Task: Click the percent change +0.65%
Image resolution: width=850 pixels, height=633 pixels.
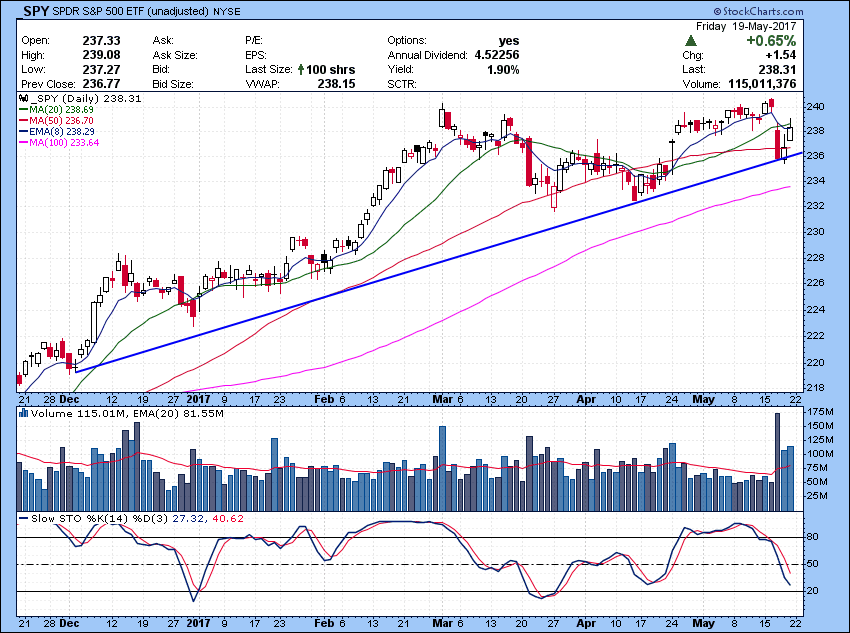Action: pos(771,41)
